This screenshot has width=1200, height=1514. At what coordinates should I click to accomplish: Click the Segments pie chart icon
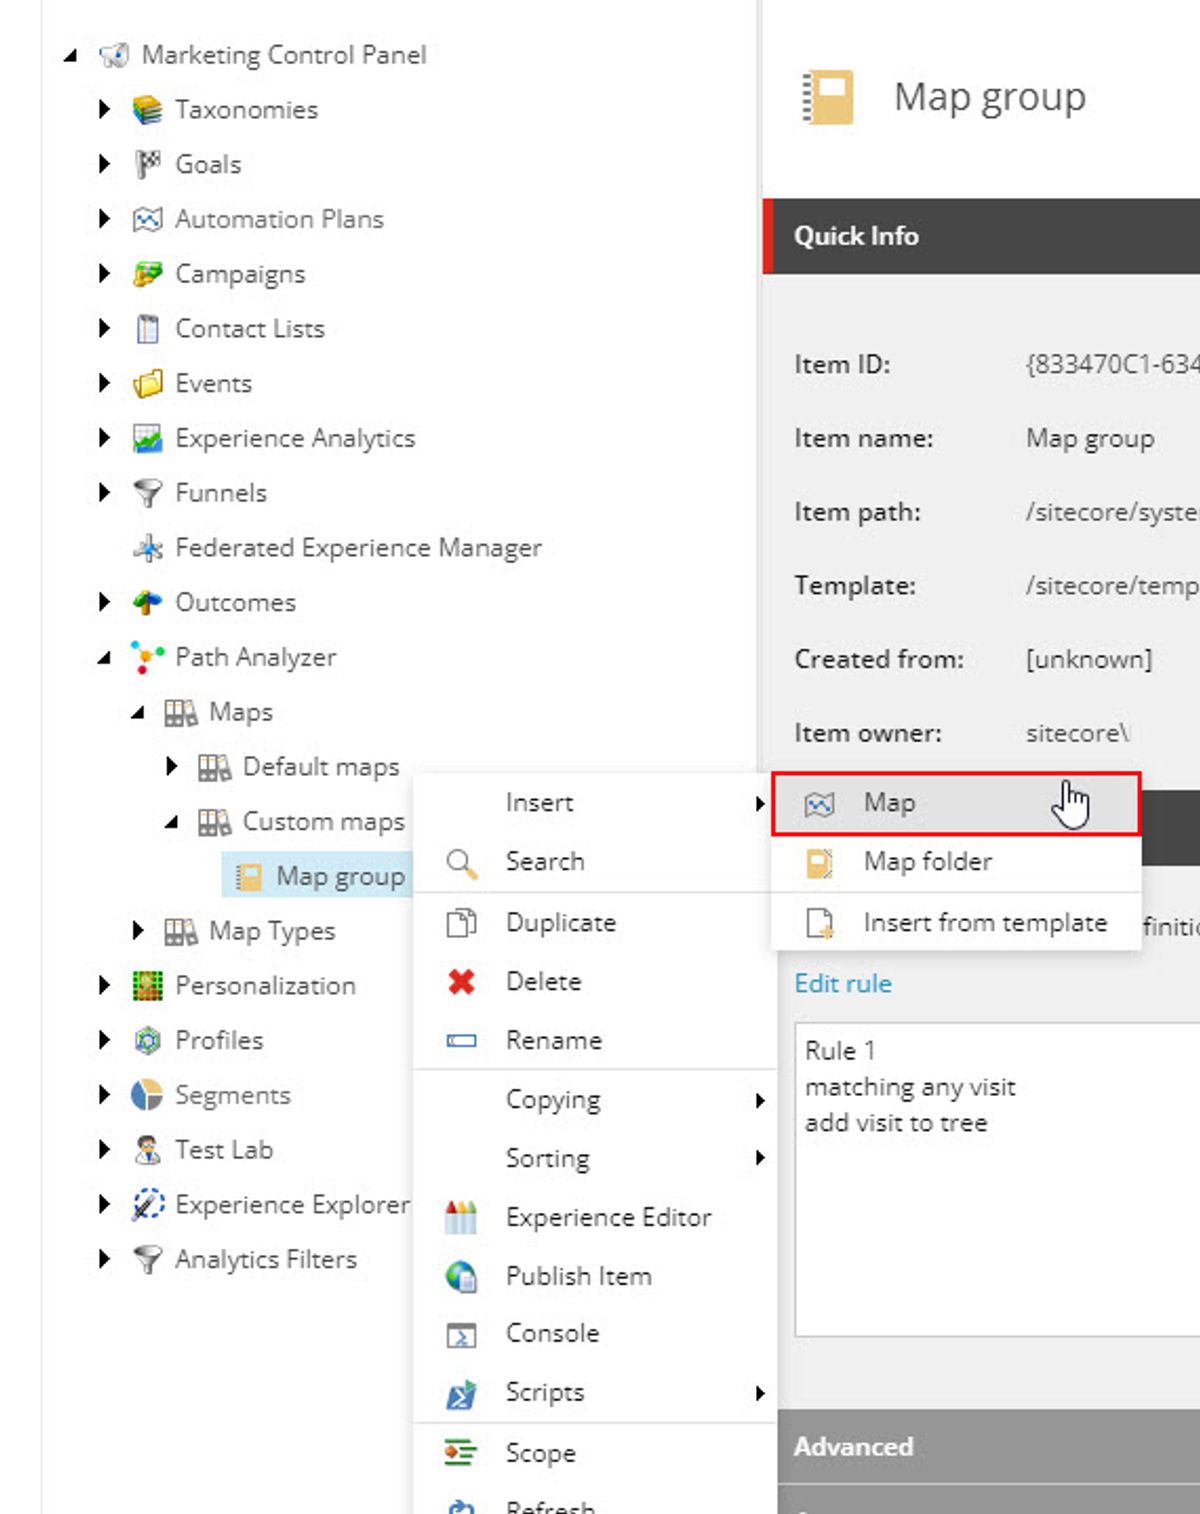pyautogui.click(x=147, y=1095)
